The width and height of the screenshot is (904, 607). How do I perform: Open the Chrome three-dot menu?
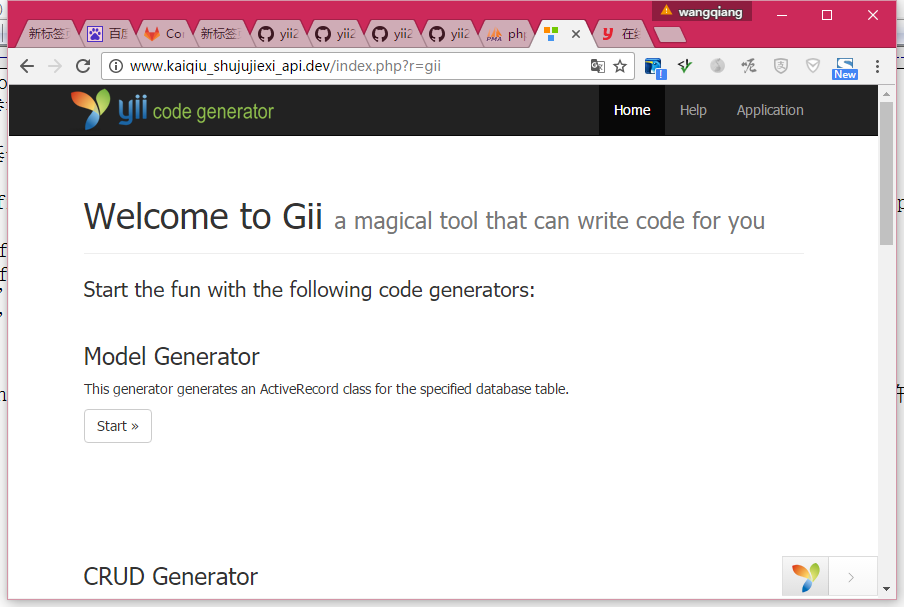pyautogui.click(x=877, y=66)
